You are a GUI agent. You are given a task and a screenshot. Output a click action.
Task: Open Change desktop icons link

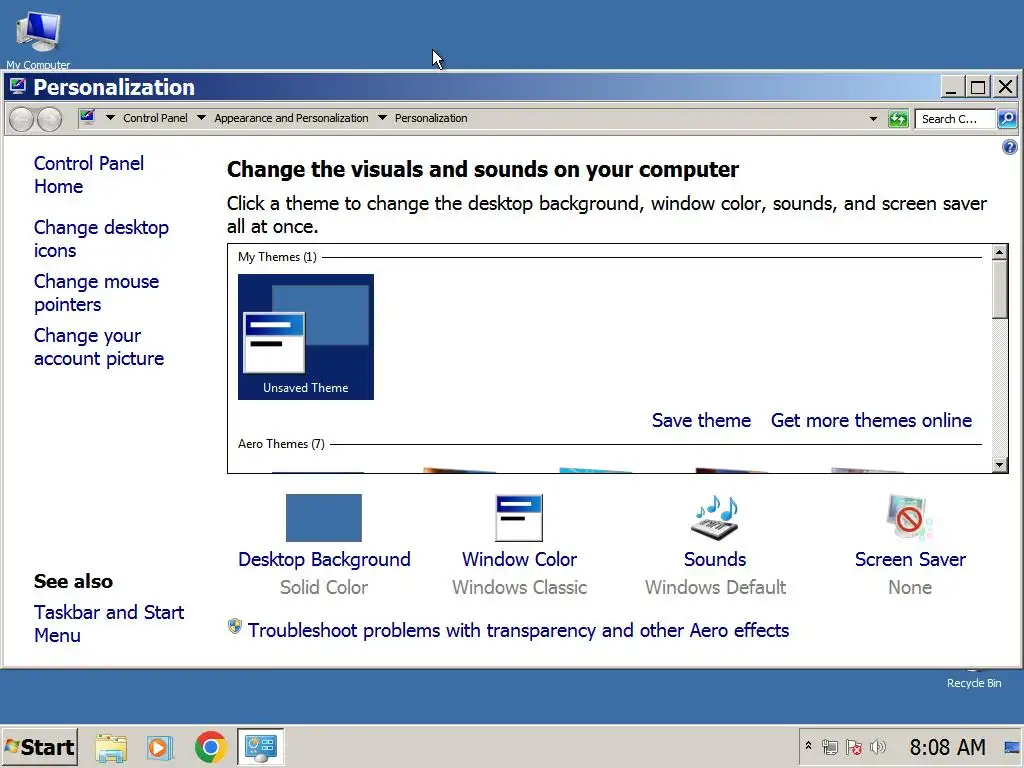click(101, 238)
